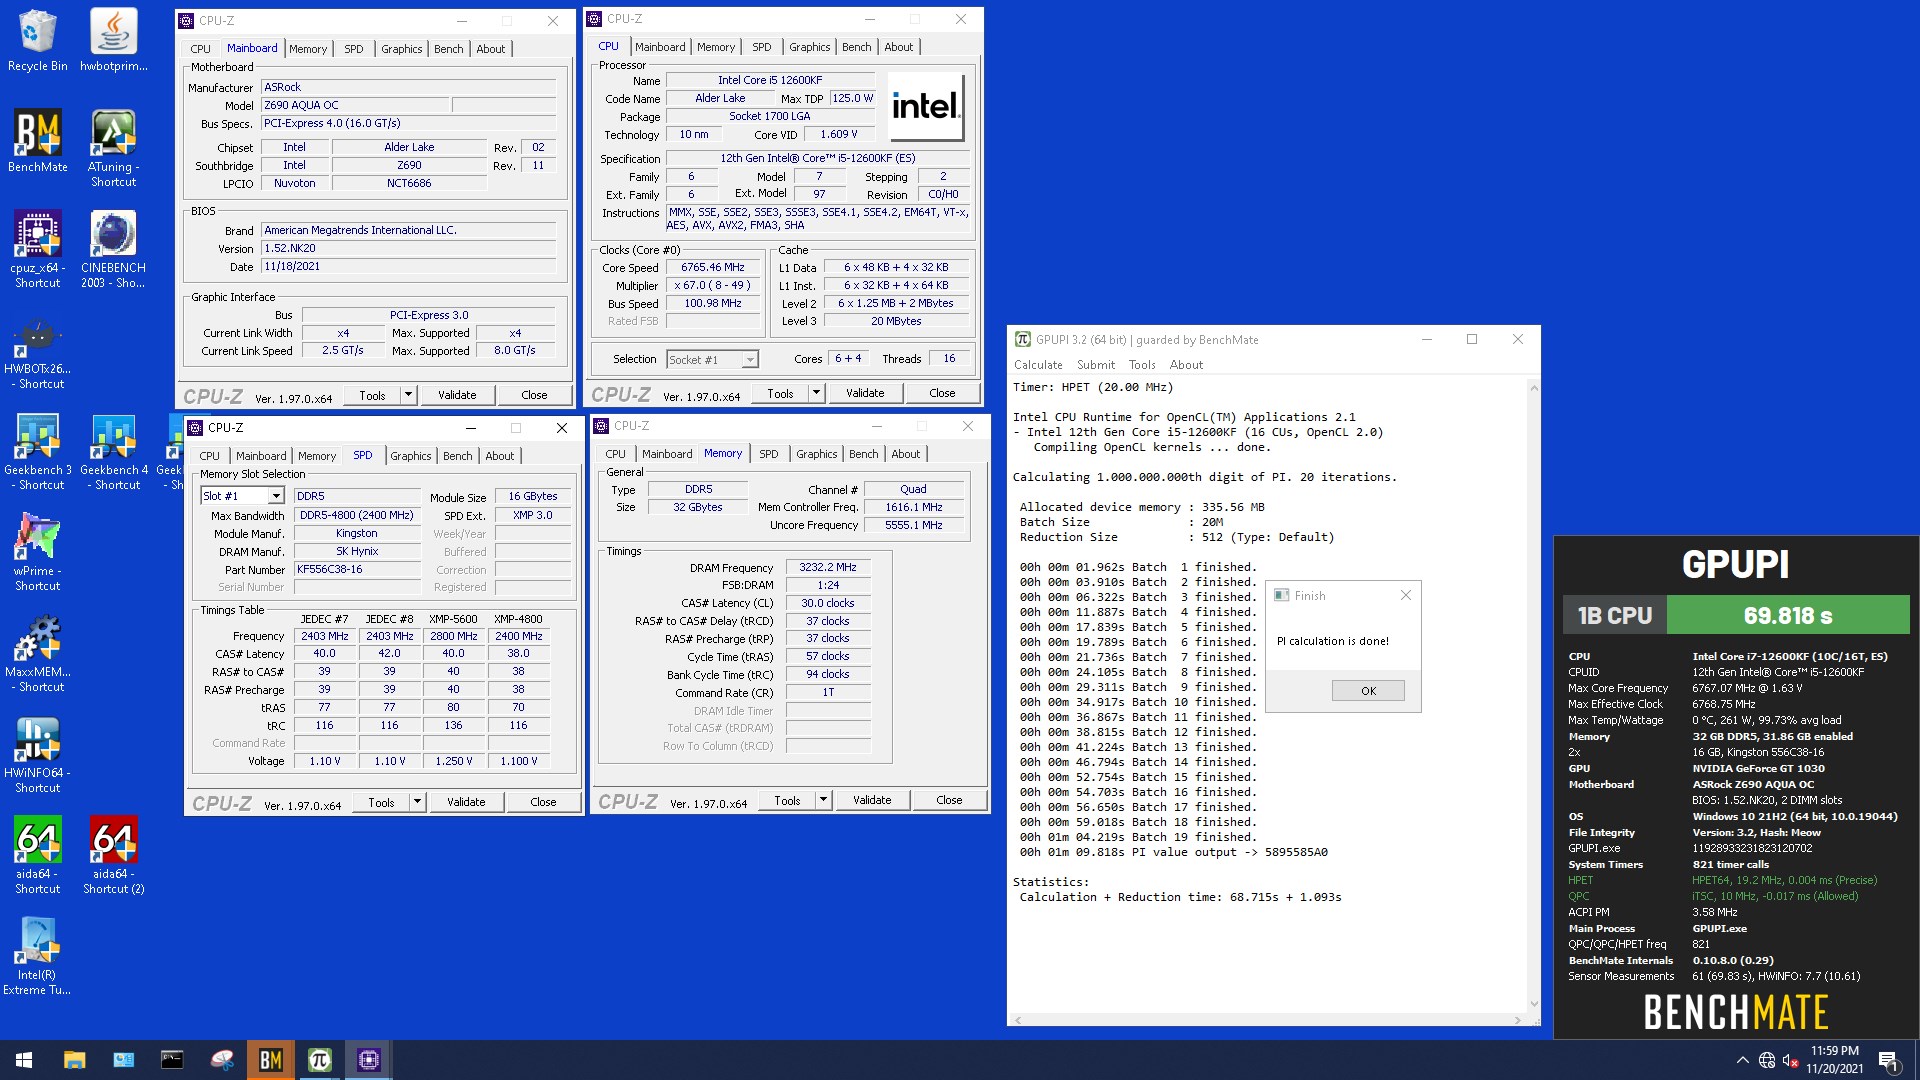Screen dimensions: 1920x1080
Task: Launch HWiNFO64 desktop shortcut
Action: [38, 755]
